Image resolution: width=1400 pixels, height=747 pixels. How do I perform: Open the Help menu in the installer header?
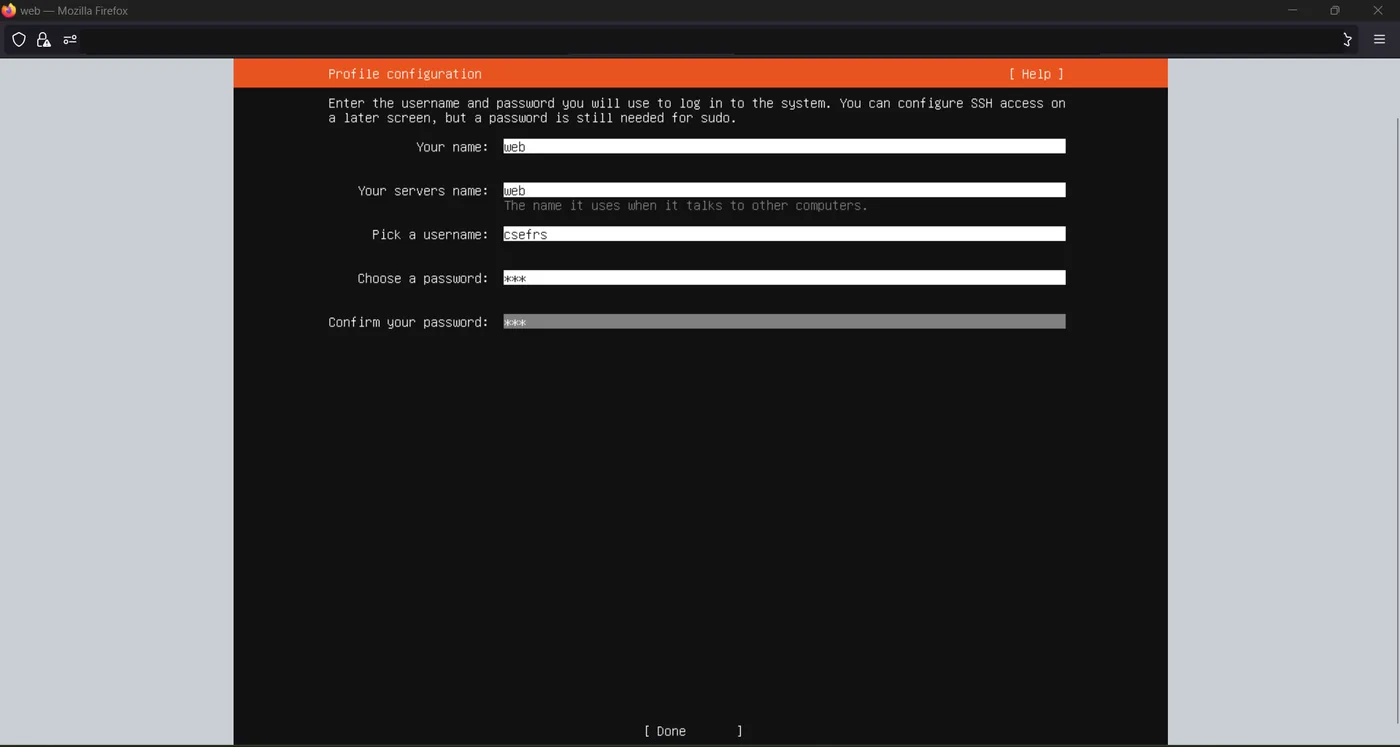(1036, 74)
